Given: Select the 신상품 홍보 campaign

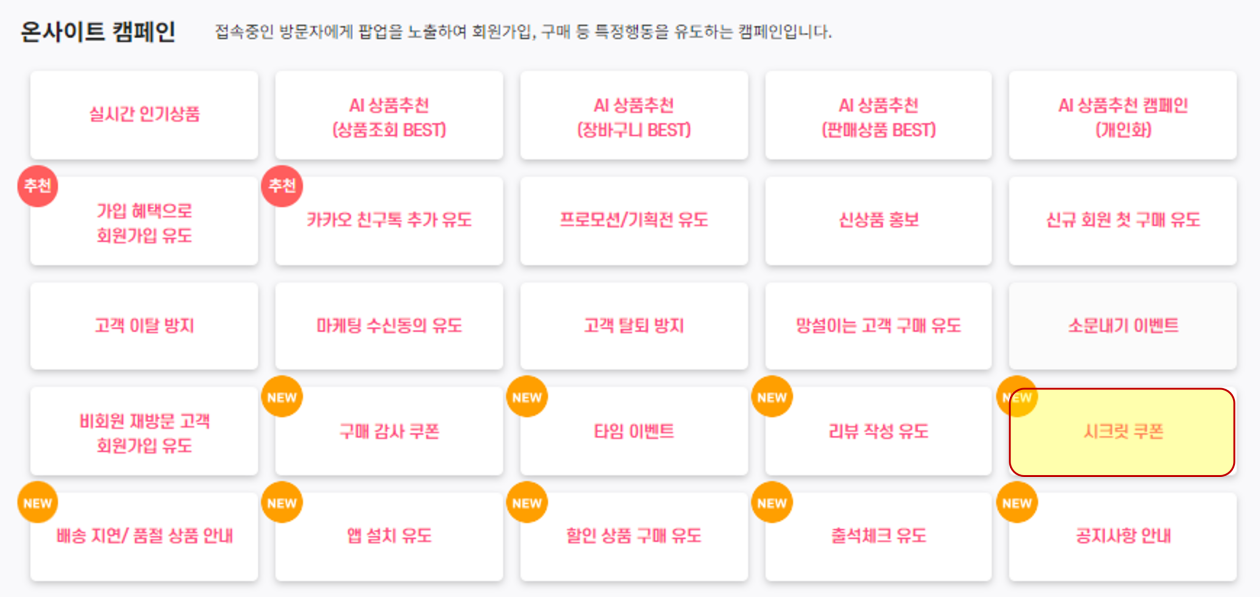Looking at the screenshot, I should [x=878, y=221].
